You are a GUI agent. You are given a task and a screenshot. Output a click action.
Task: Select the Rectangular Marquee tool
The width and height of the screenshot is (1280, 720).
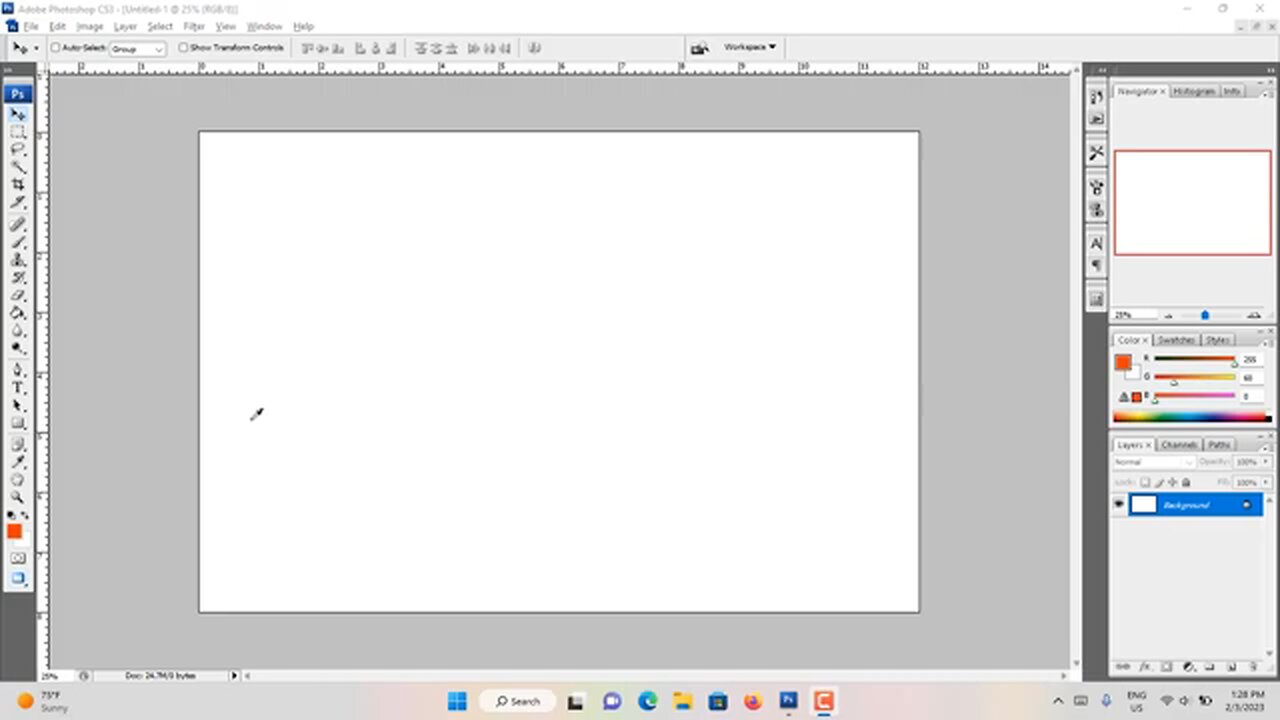[18, 132]
